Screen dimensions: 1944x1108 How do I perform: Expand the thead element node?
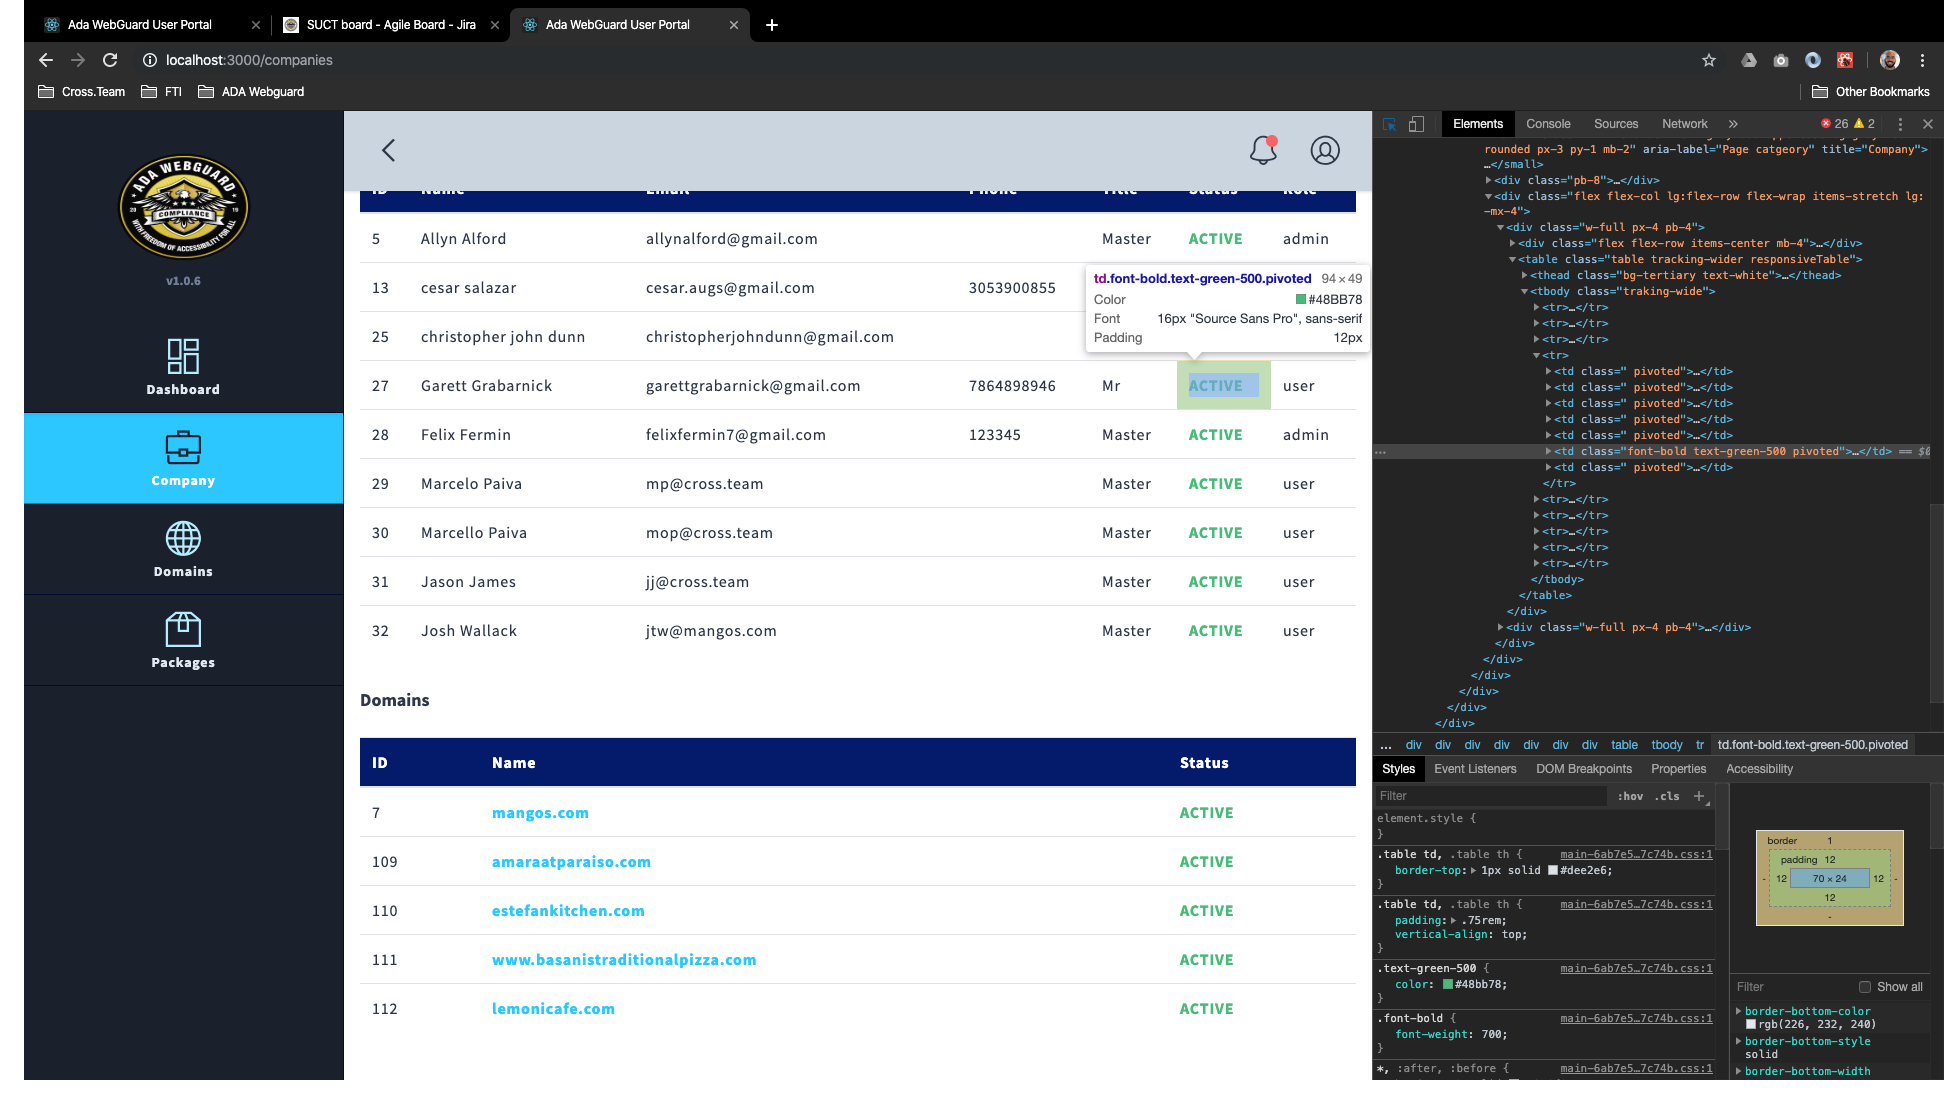1524,275
